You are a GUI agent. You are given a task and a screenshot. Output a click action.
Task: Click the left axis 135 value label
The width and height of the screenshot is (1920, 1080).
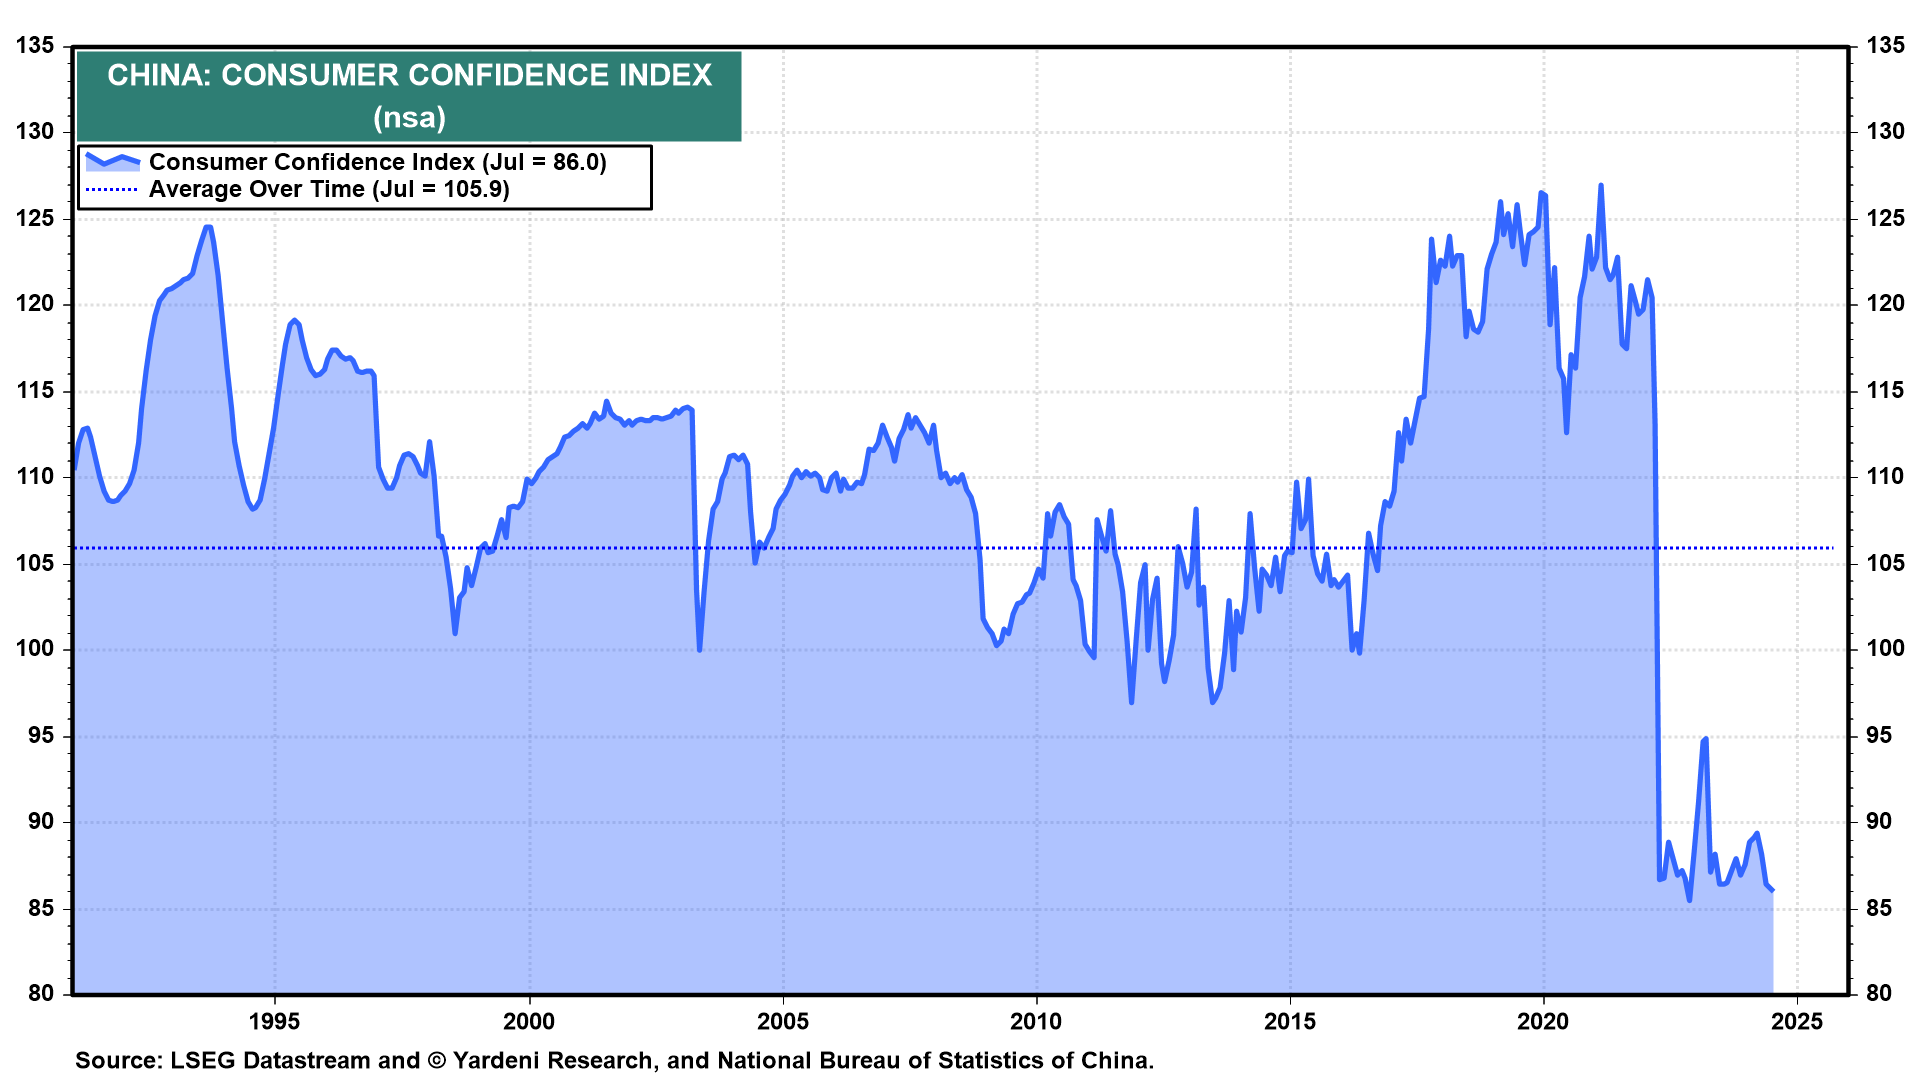(x=35, y=46)
